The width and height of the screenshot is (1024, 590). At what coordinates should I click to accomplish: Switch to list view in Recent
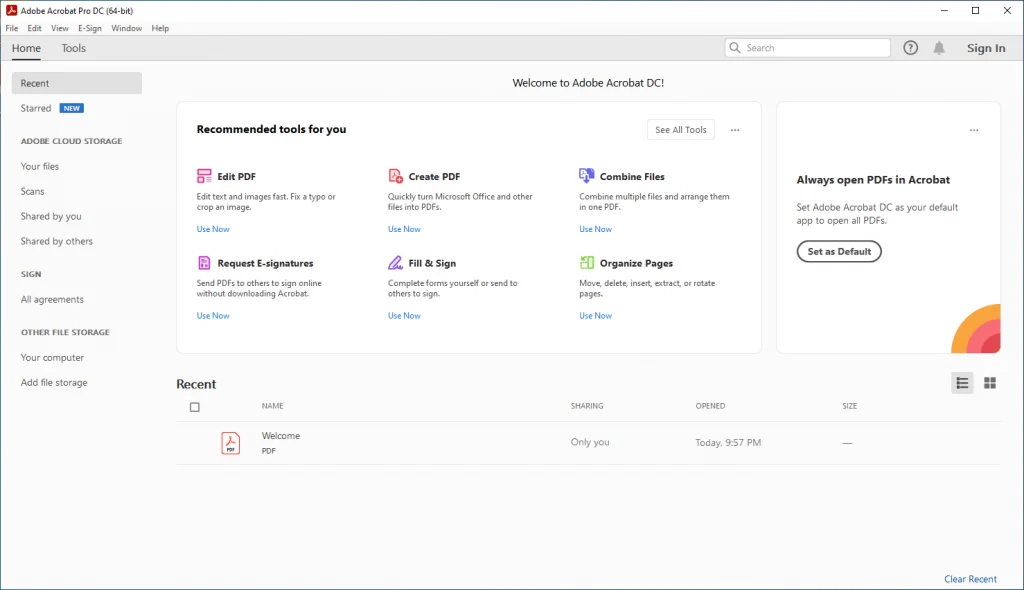[962, 383]
